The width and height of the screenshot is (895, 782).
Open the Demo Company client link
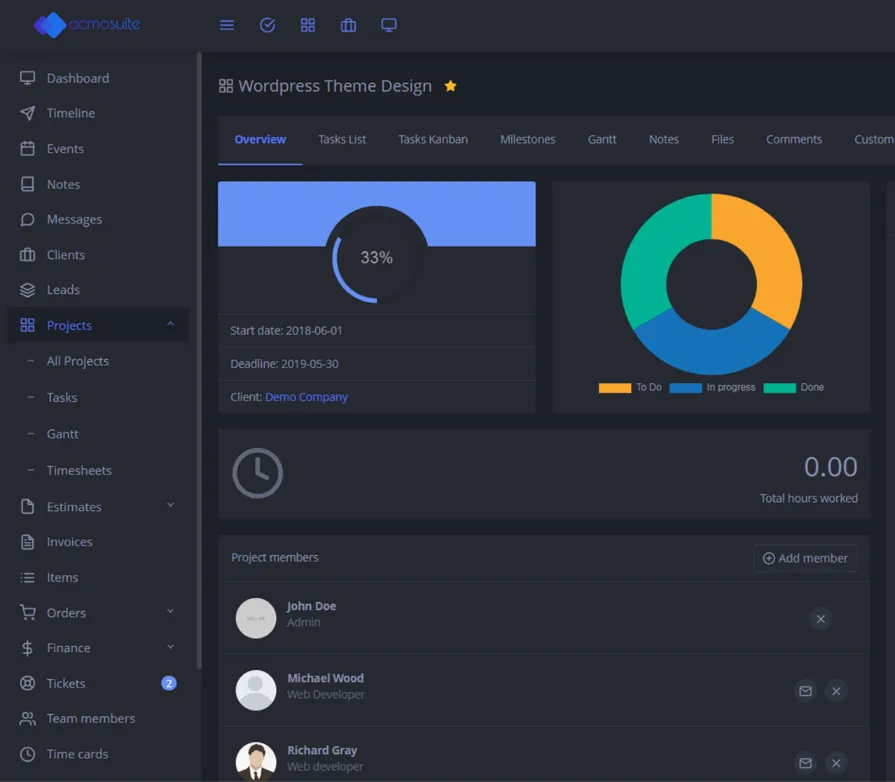(306, 397)
